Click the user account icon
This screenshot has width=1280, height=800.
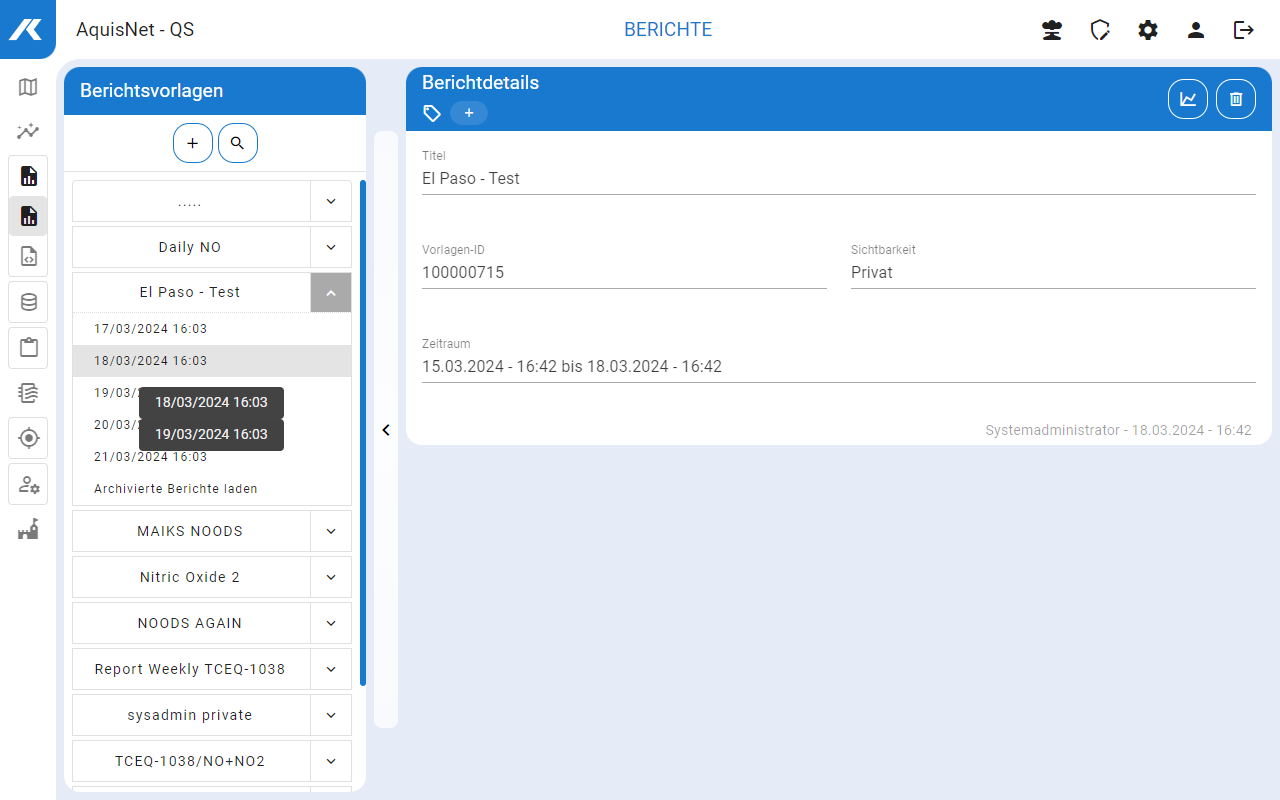click(x=1195, y=30)
